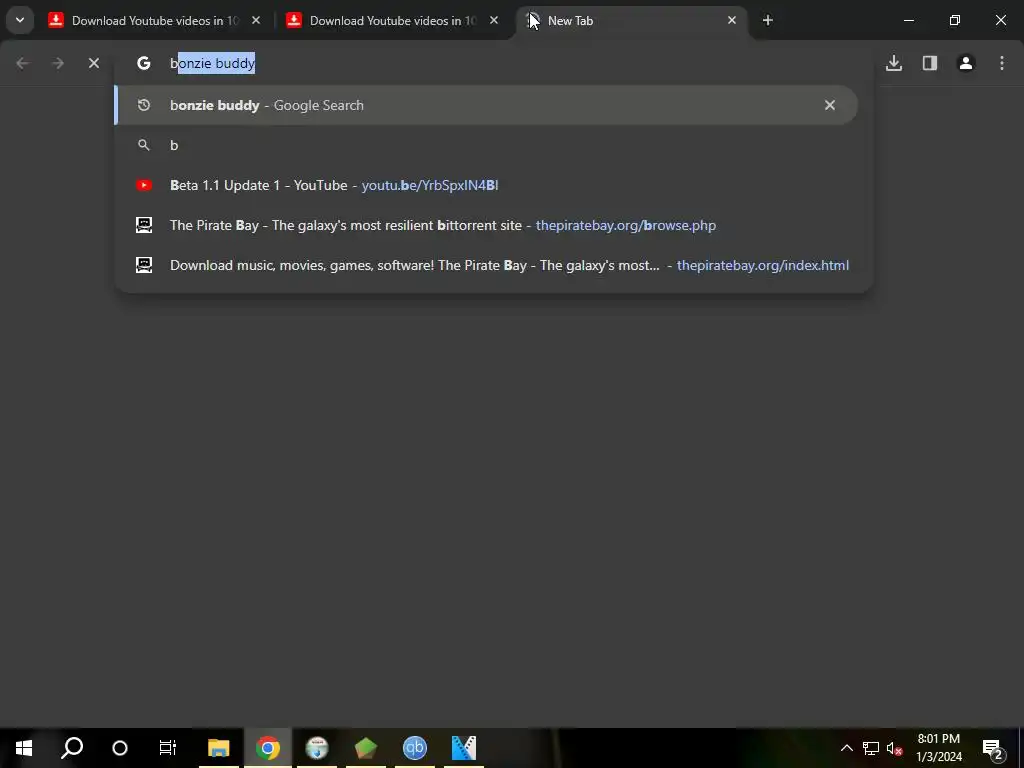This screenshot has width=1024, height=768.
Task: Go back with the back arrow
Action: click(23, 63)
